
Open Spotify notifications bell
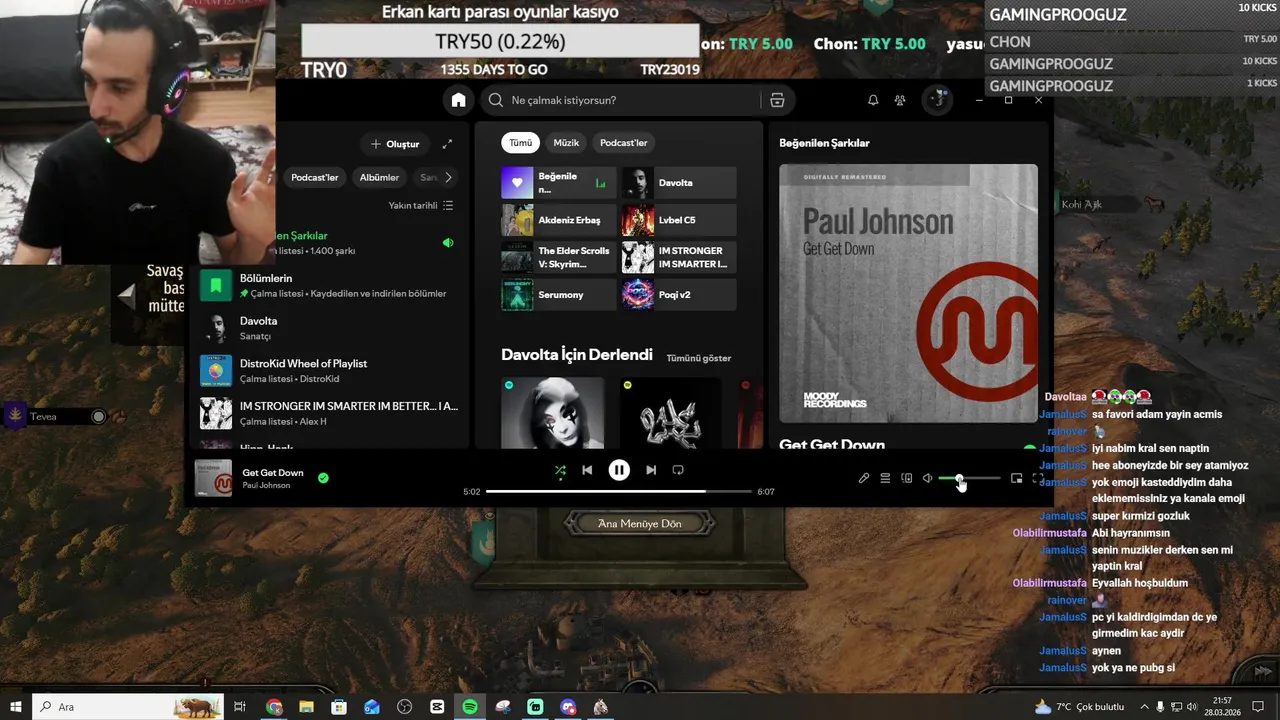(x=873, y=100)
